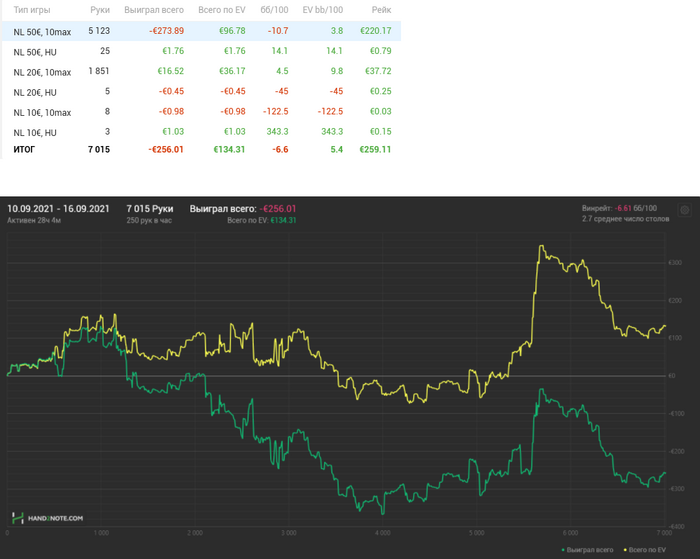This screenshot has height=559, width=700.
Task: Click the '€220.17' rake cell
Action: 376,31
